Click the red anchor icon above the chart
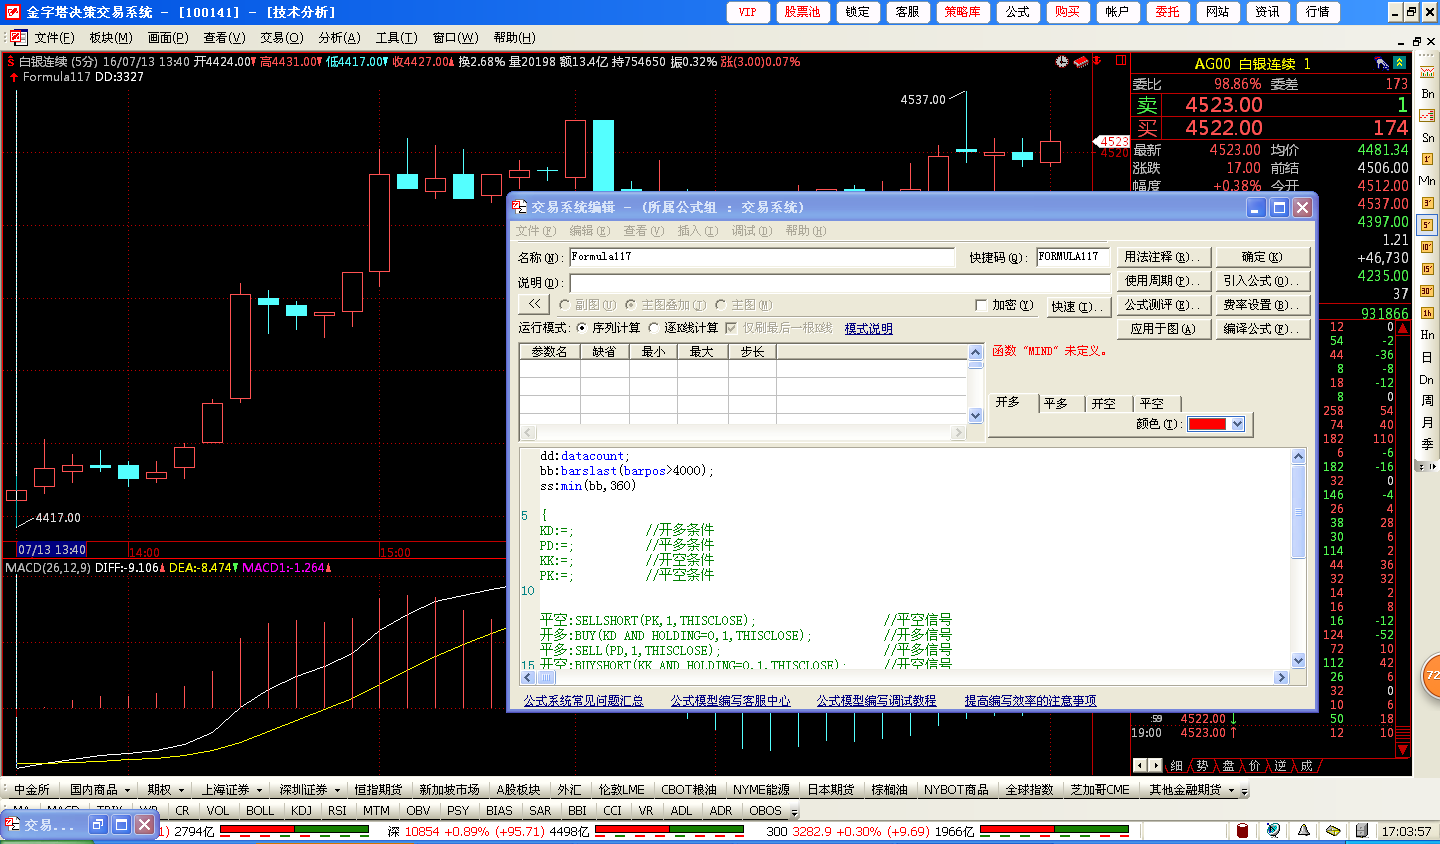1440x844 pixels. 1097,61
